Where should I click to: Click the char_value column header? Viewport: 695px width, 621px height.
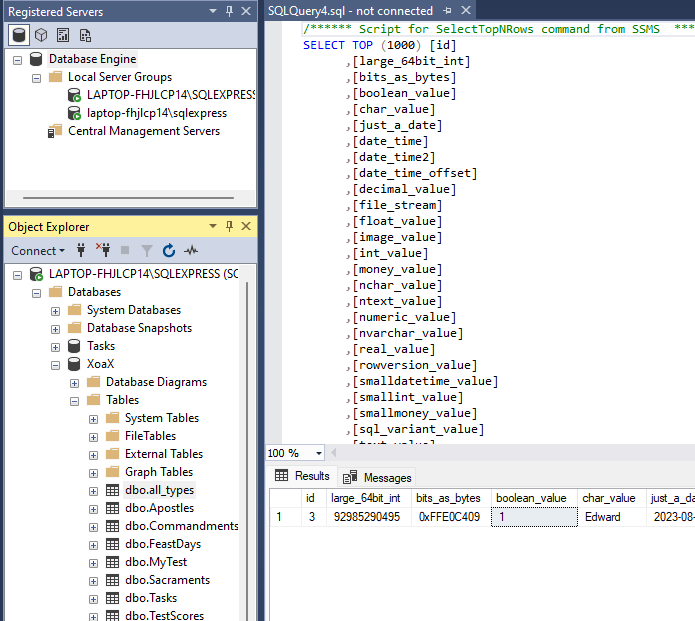tap(612, 498)
